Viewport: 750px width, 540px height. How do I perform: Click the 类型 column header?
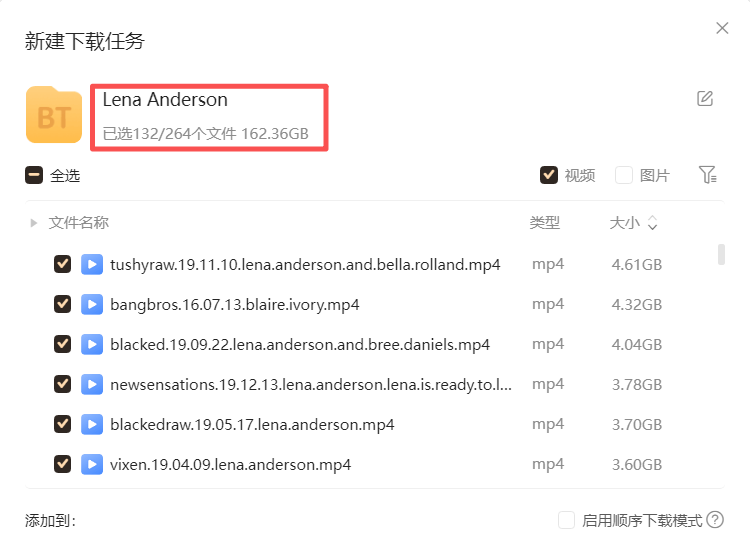click(x=545, y=223)
